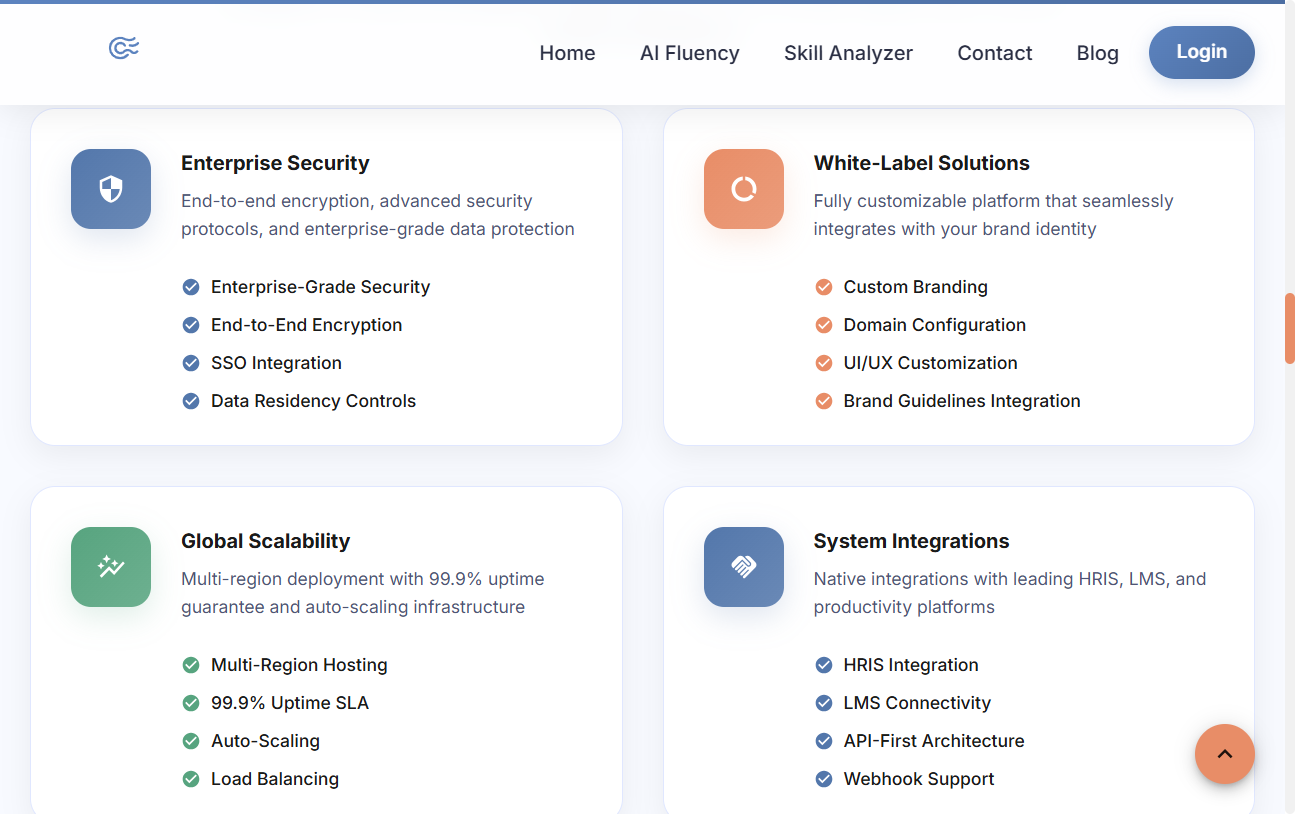
Task: Click the checkmark beside Custom Branding
Action: click(x=823, y=287)
